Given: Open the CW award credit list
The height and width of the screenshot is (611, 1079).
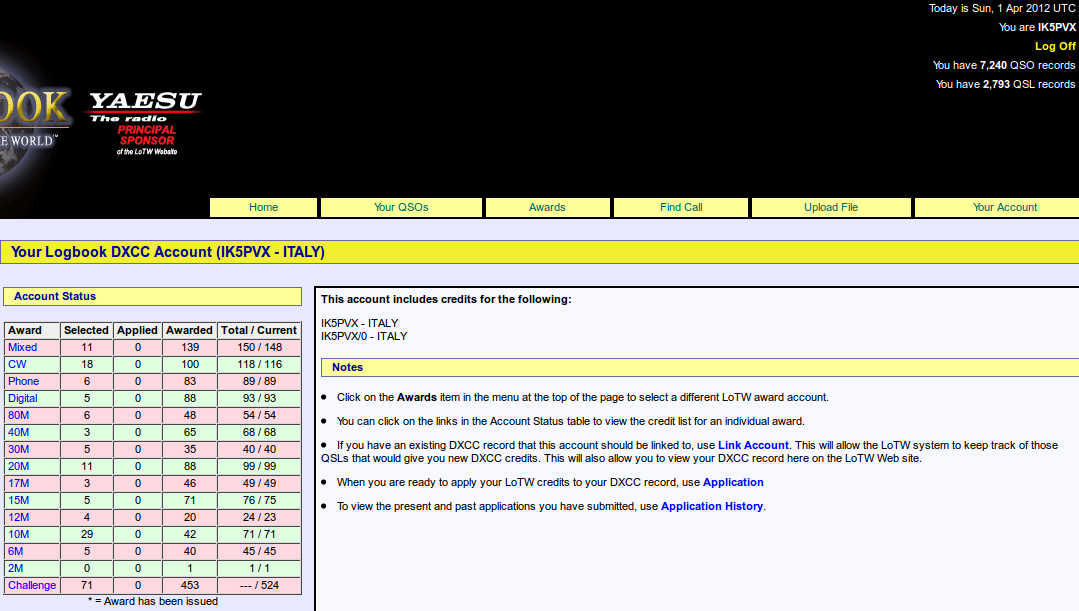Looking at the screenshot, I should 17,365.
